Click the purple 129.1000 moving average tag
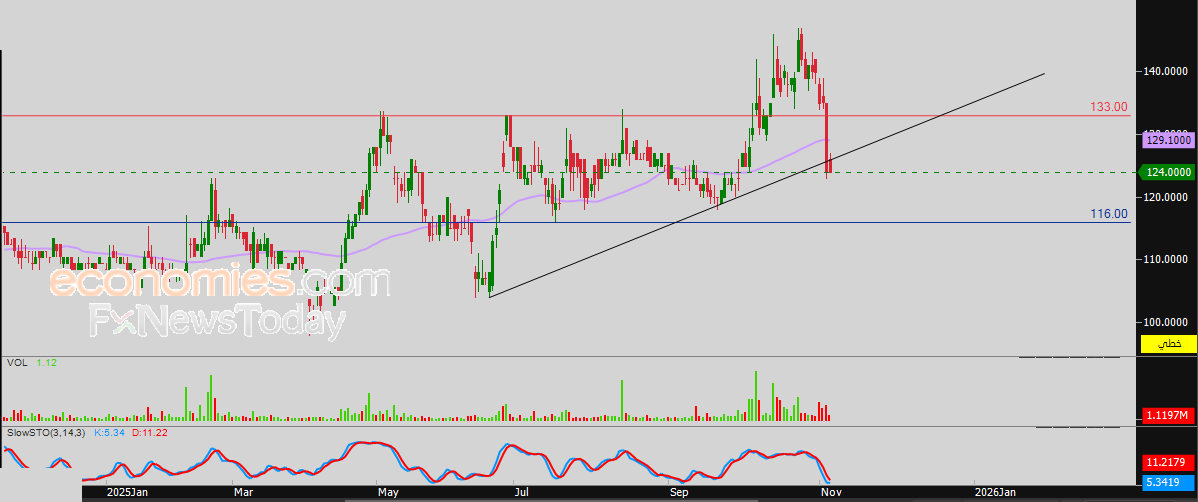Image resolution: width=1198 pixels, height=502 pixels. point(1169,141)
